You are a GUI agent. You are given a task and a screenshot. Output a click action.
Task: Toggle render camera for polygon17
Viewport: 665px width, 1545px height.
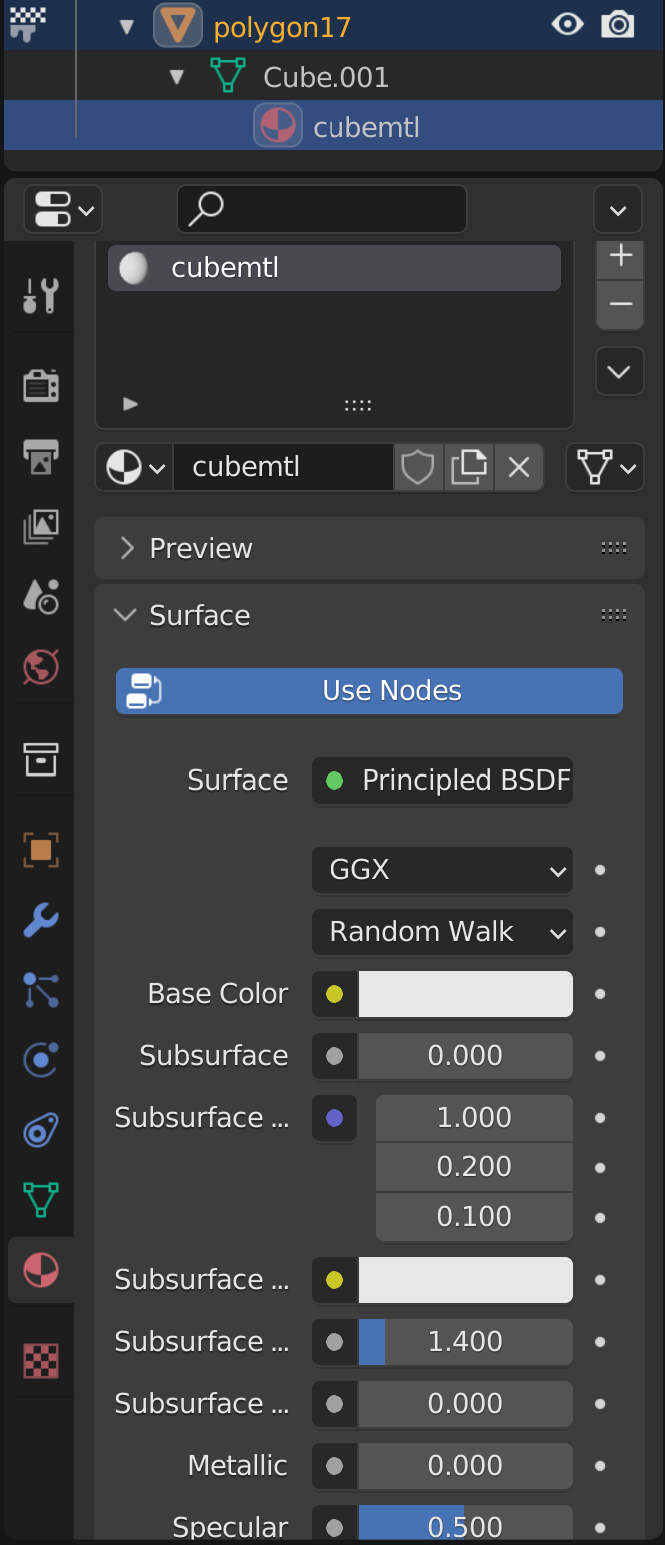[x=618, y=25]
